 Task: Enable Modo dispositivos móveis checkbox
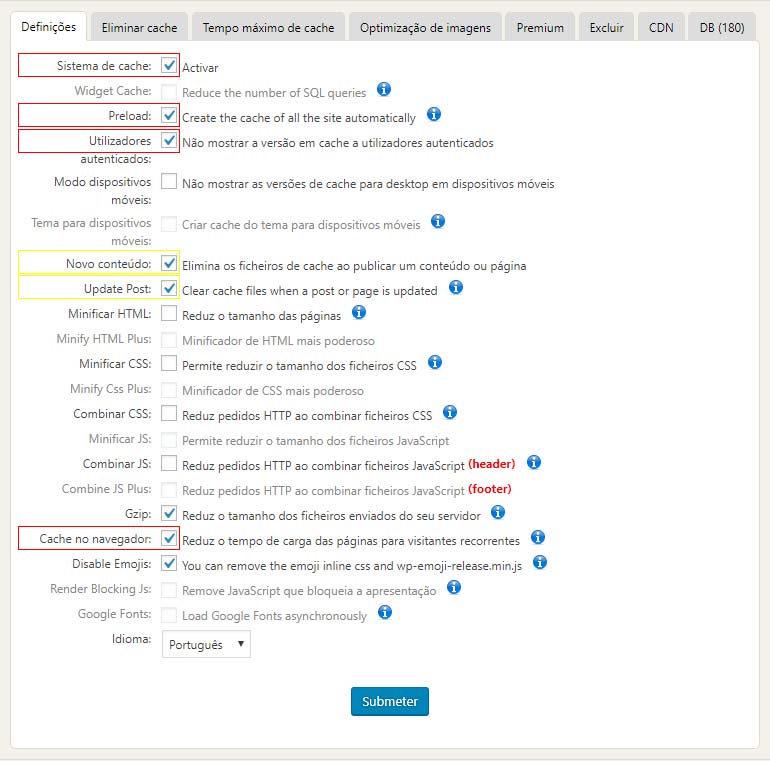tap(169, 182)
